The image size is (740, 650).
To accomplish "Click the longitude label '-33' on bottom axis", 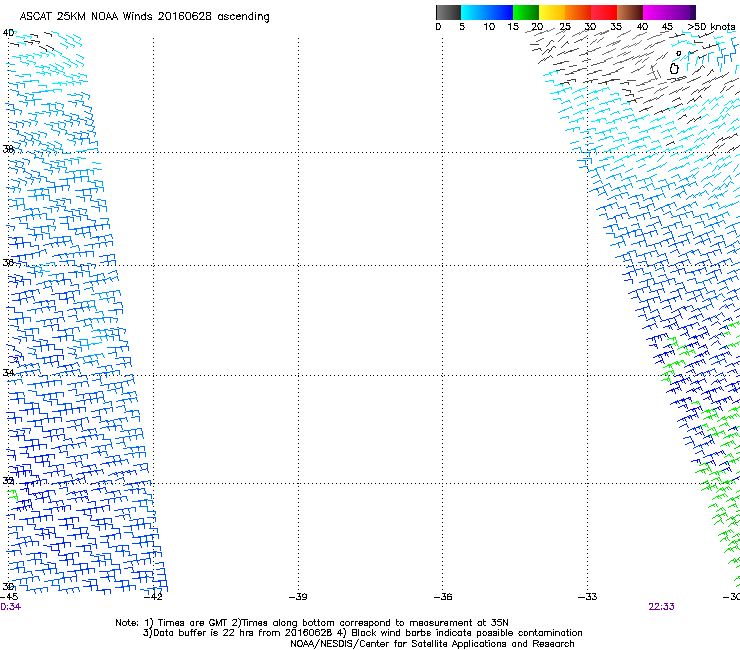I will click(587, 597).
